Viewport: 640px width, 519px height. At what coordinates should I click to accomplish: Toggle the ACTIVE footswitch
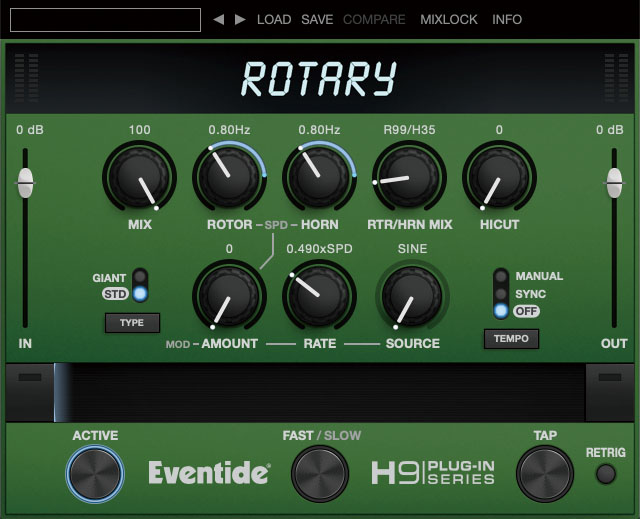click(95, 474)
